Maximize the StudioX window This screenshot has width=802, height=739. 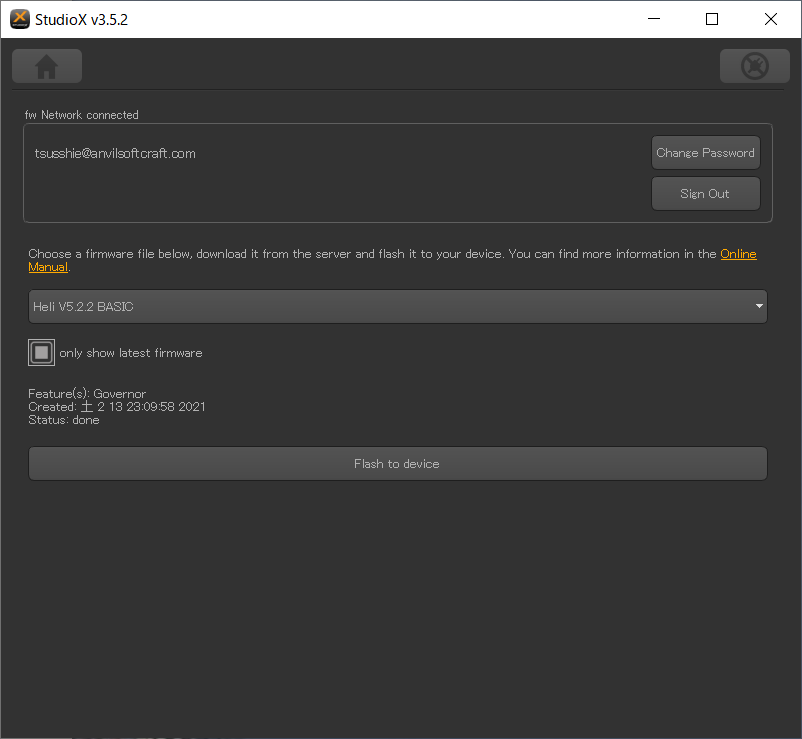point(711,19)
